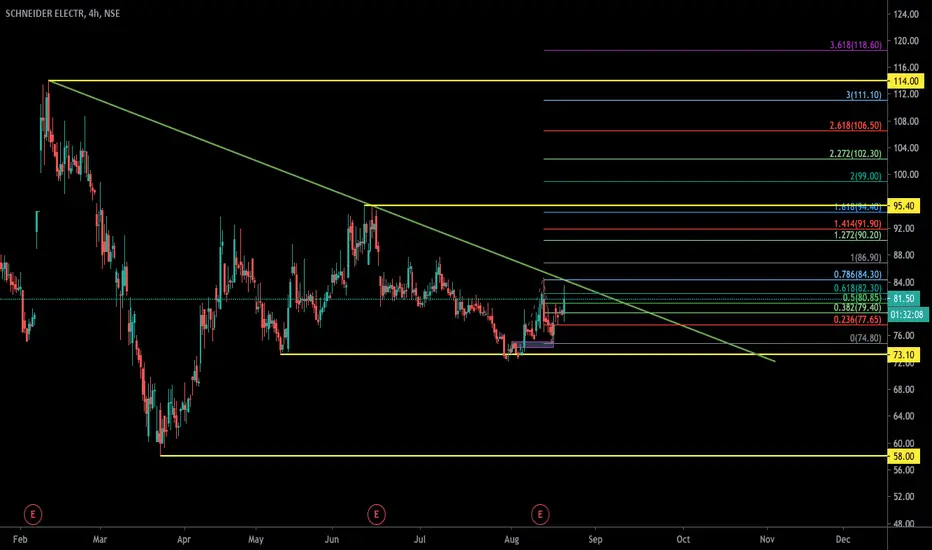The image size is (932, 550).
Task: Click Fibonacci level label 3.618(118.60)
Action: click(x=856, y=45)
